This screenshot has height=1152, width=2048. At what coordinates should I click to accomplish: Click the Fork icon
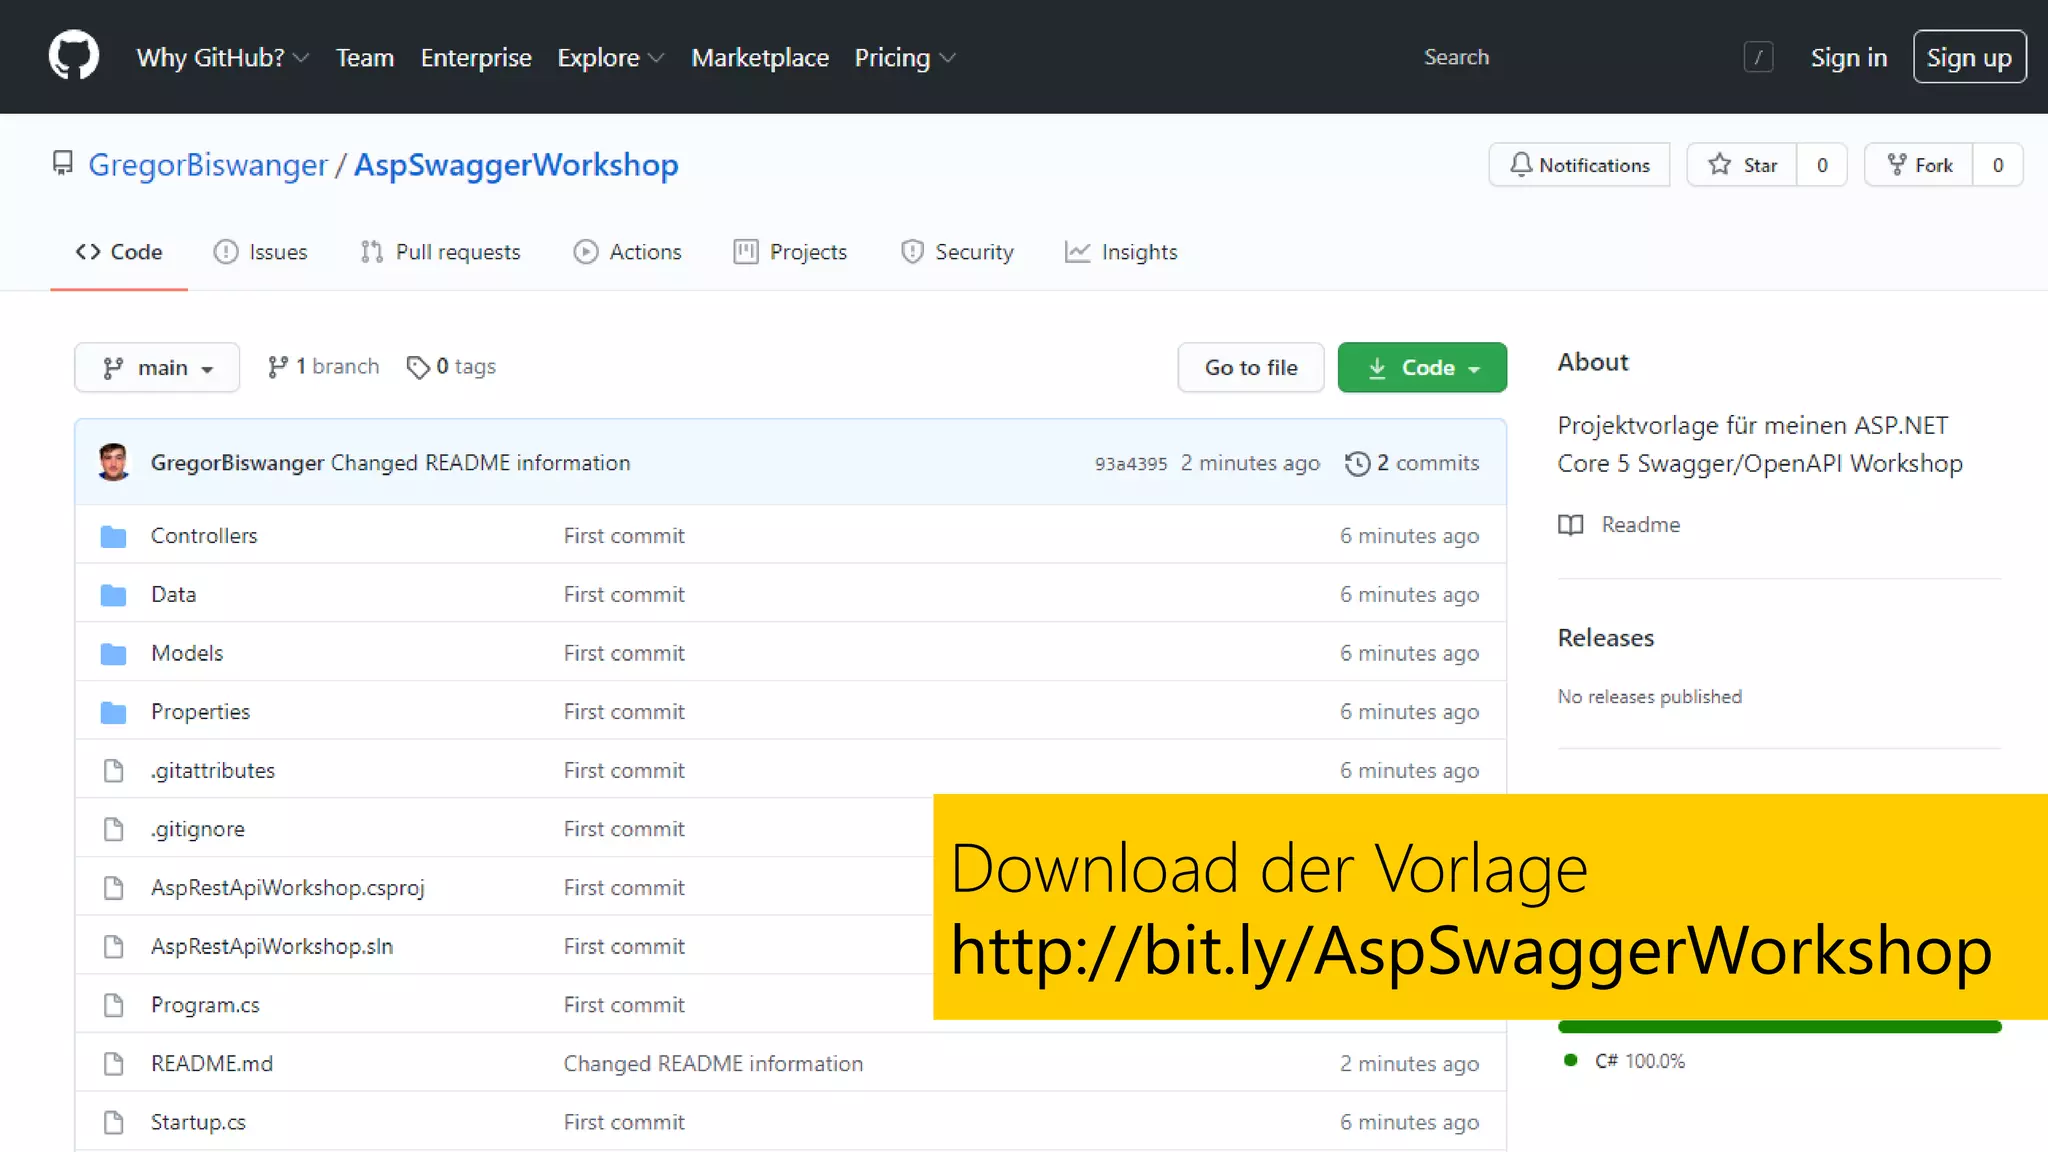coord(1896,165)
